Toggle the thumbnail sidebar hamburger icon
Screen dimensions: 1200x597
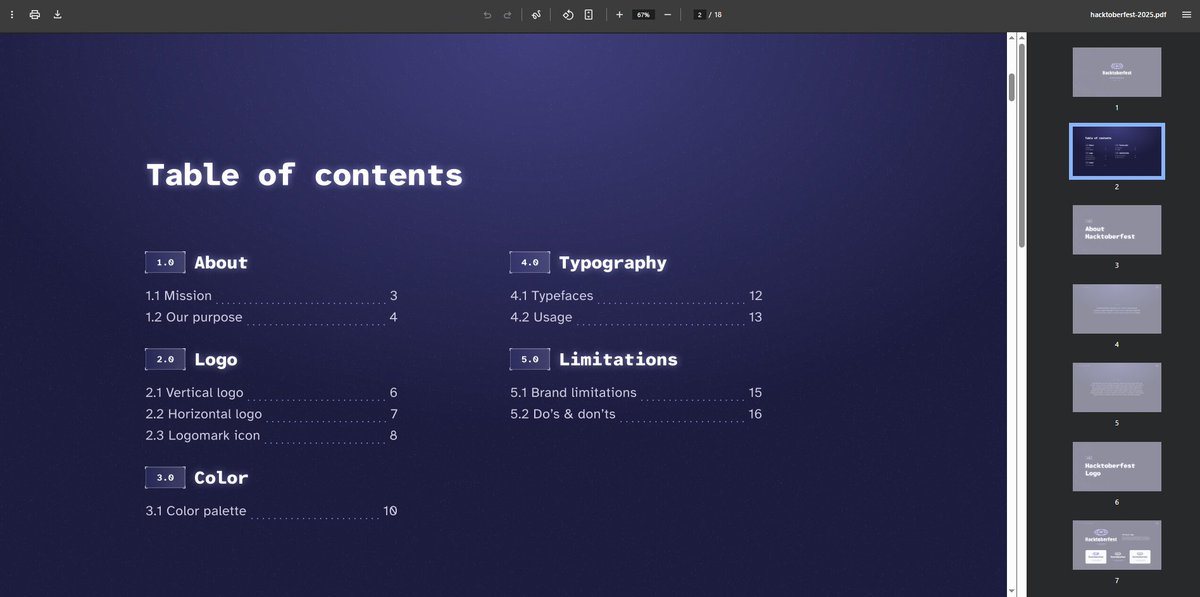click(1186, 15)
